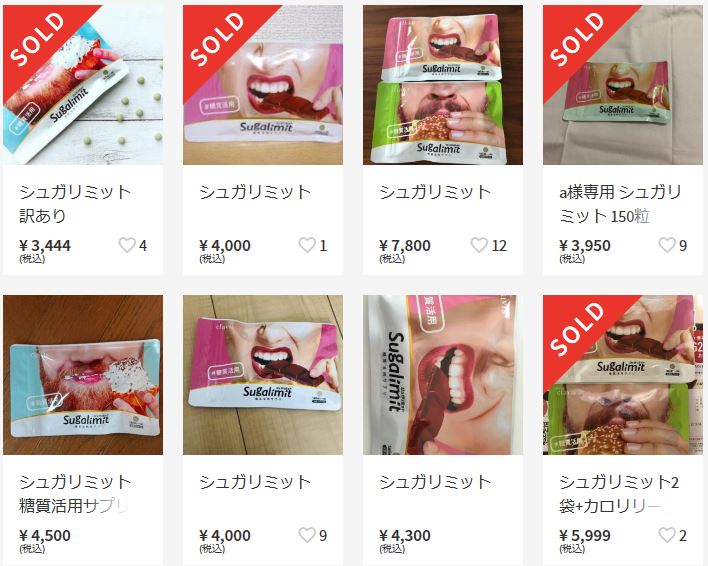Open the a様専用 listing image
The height and width of the screenshot is (566, 708).
(x=623, y=85)
